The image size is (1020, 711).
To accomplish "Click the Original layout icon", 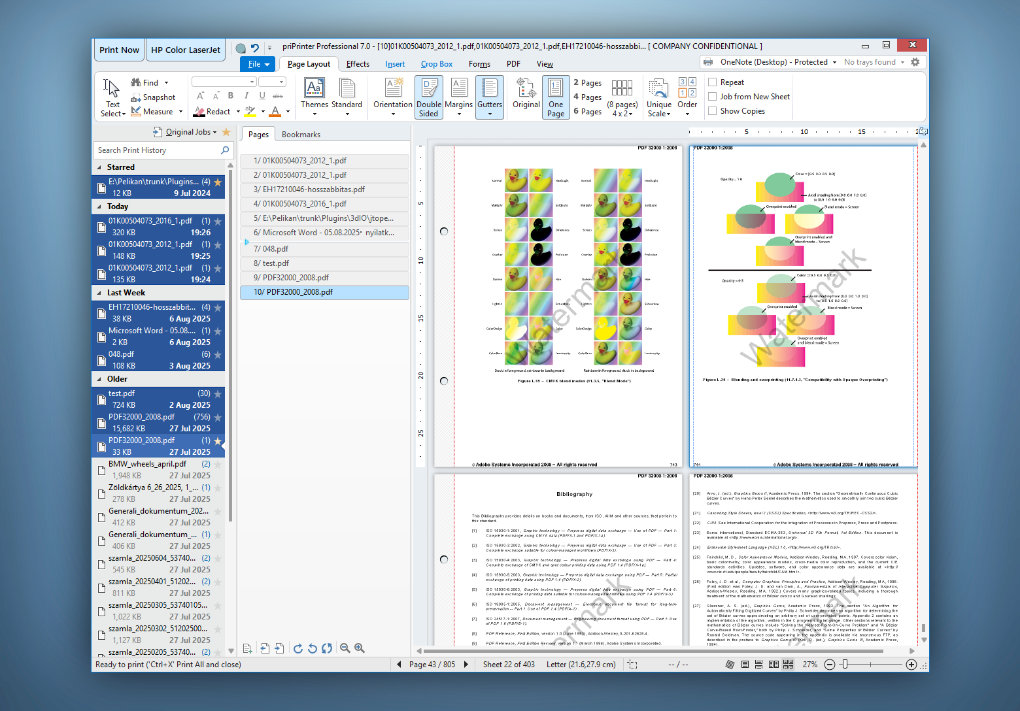I will (526, 94).
